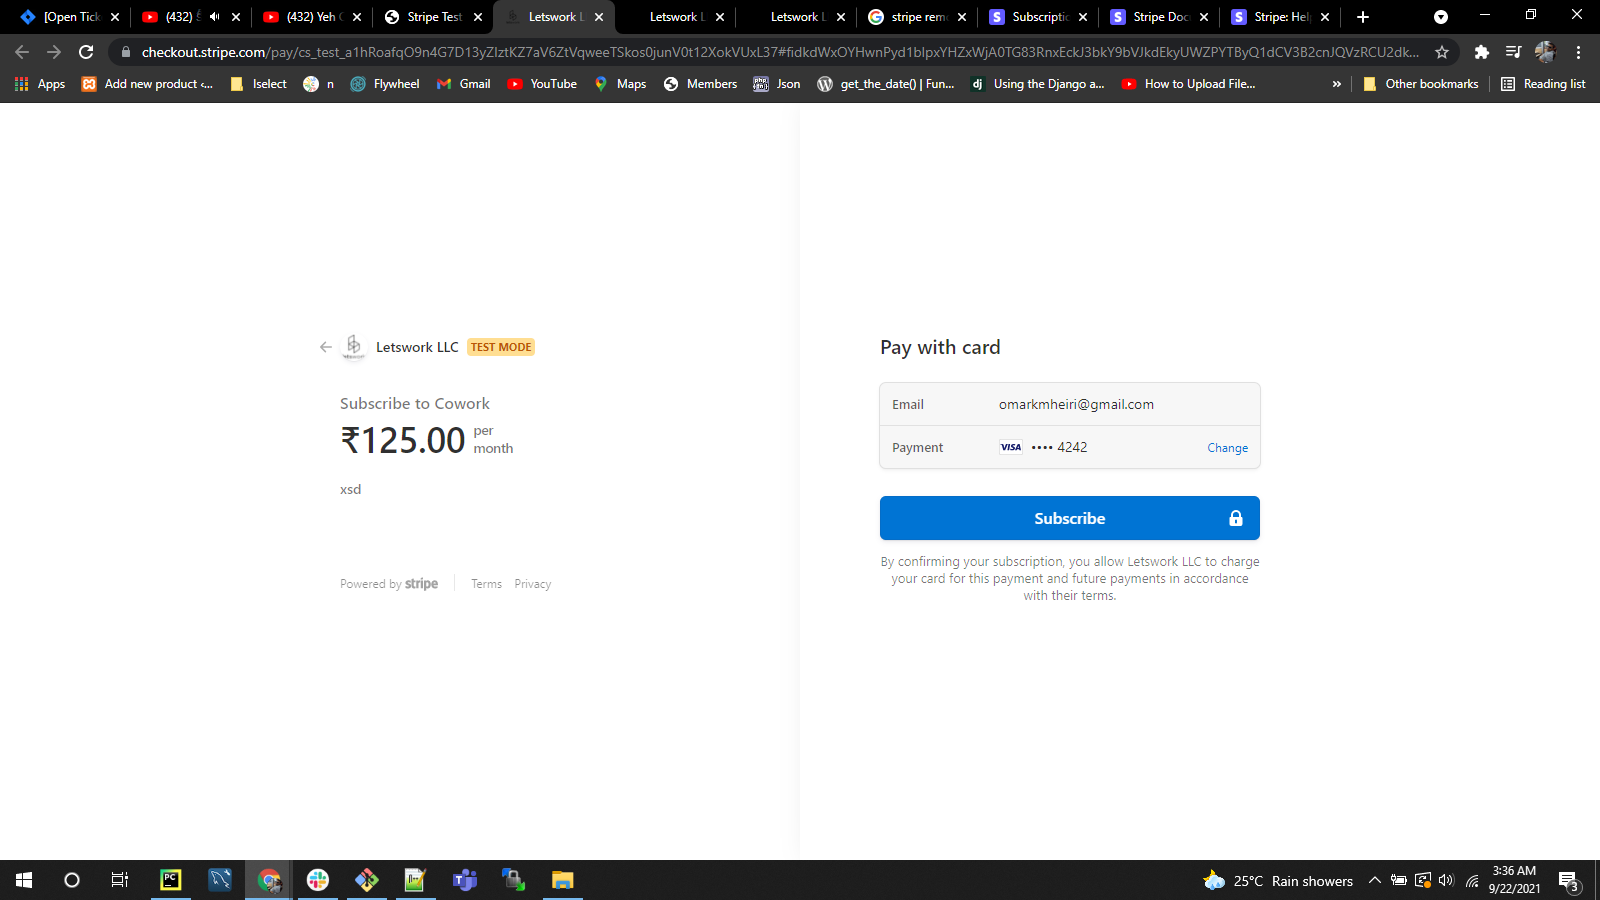Click the checkout.stripe.com address bar
This screenshot has height=900, width=1600.
(x=780, y=52)
